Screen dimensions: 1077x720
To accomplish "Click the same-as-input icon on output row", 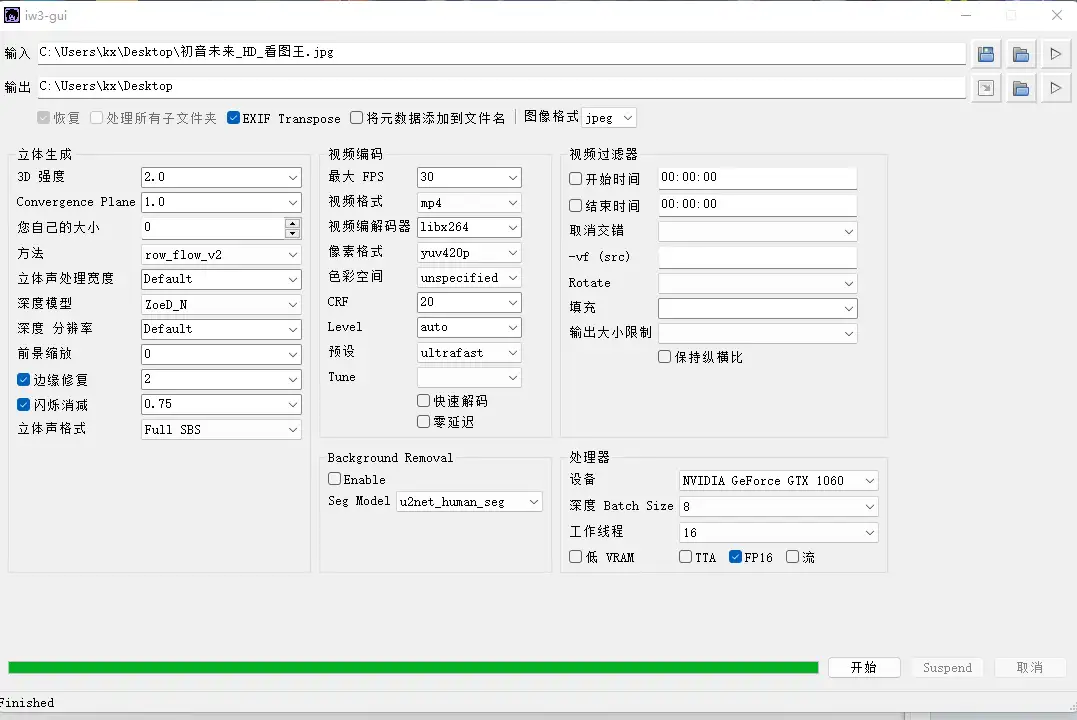I will pyautogui.click(x=986, y=88).
